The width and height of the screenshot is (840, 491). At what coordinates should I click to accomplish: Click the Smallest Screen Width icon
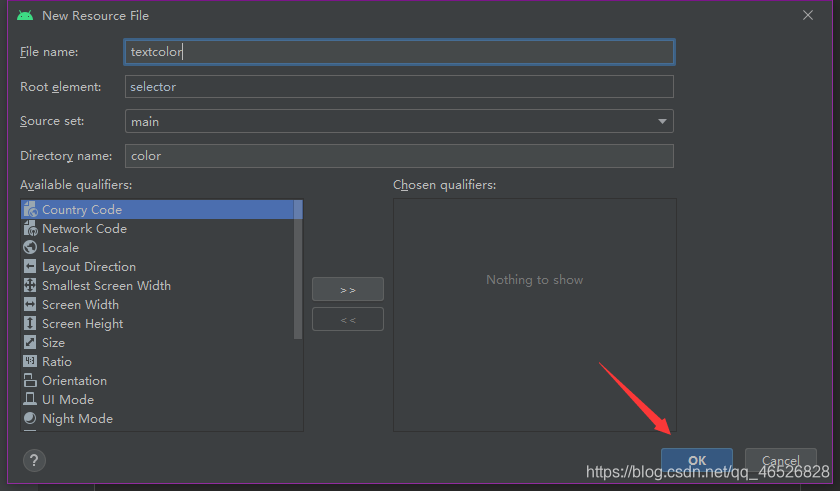pos(30,285)
